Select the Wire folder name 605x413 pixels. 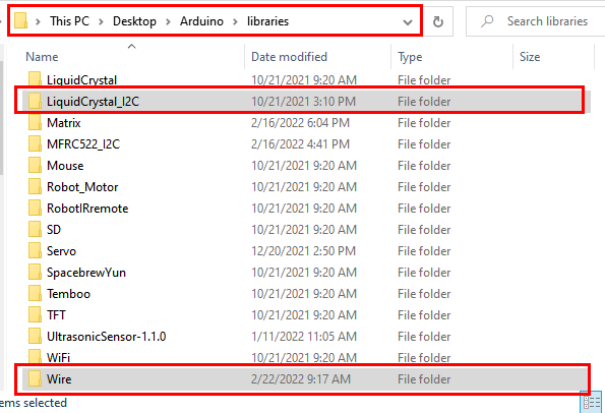[59, 379]
